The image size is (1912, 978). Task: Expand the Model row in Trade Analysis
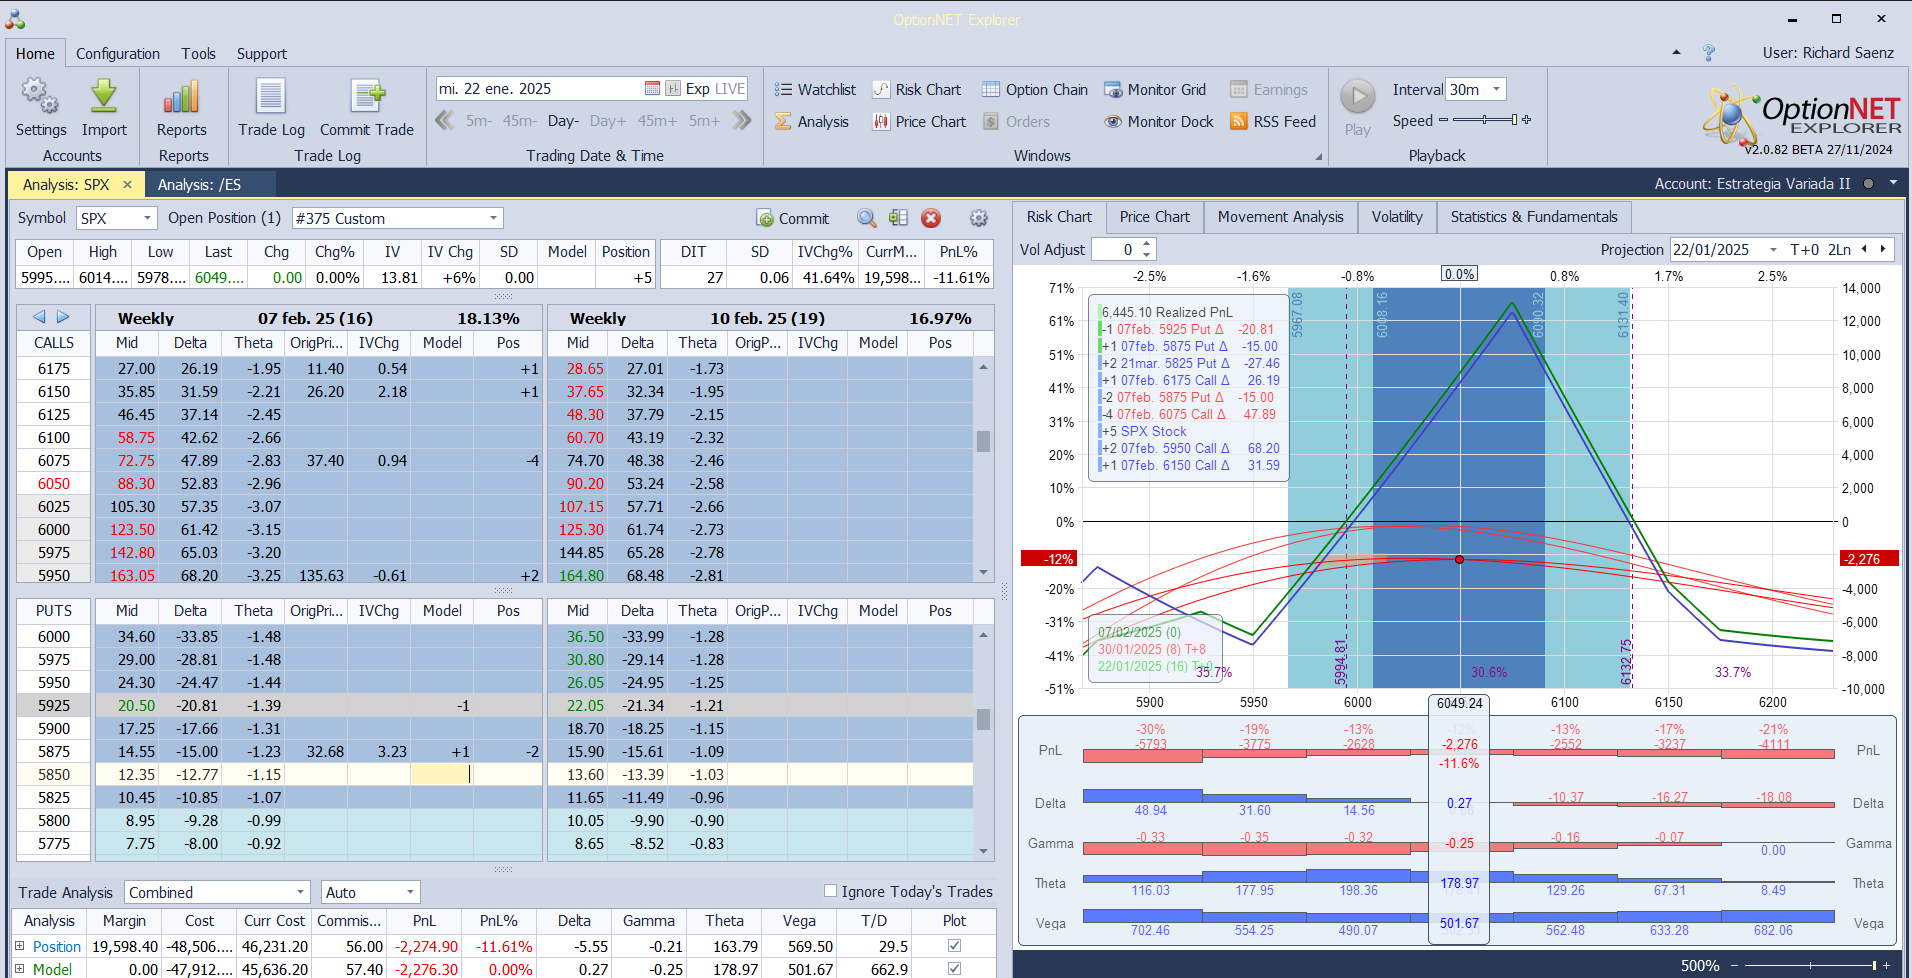19,969
